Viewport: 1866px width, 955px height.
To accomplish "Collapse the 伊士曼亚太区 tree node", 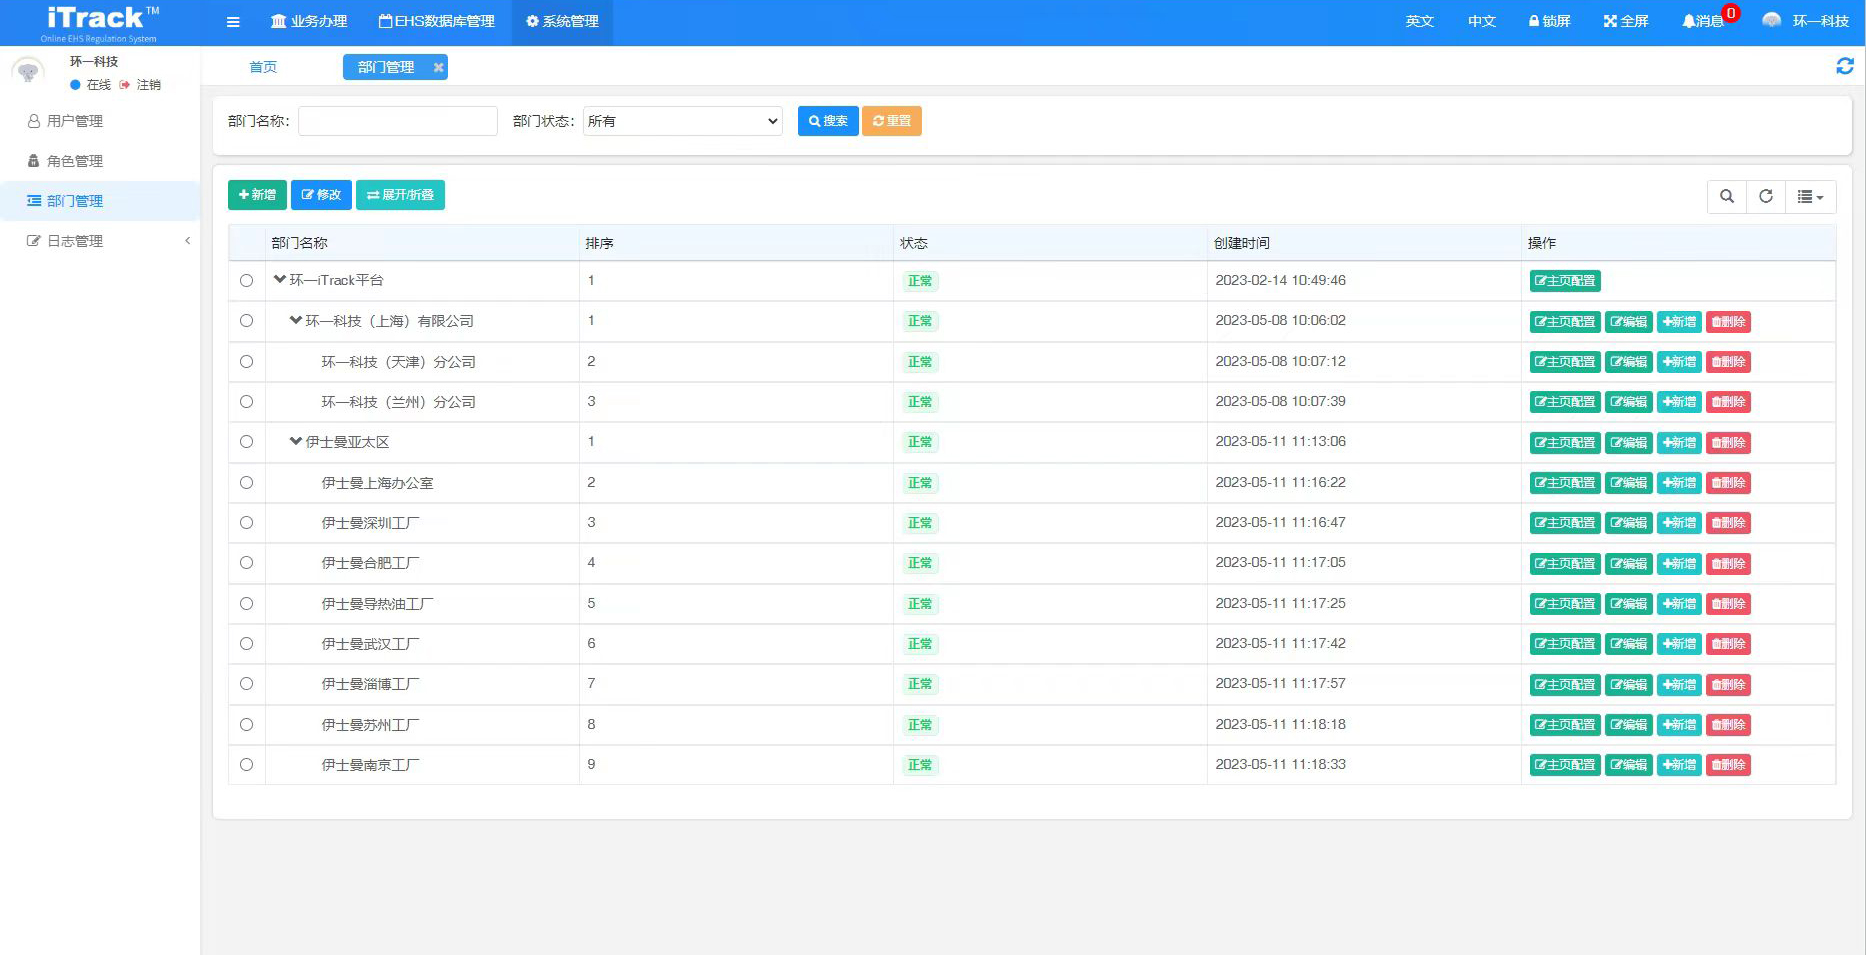I will [296, 441].
